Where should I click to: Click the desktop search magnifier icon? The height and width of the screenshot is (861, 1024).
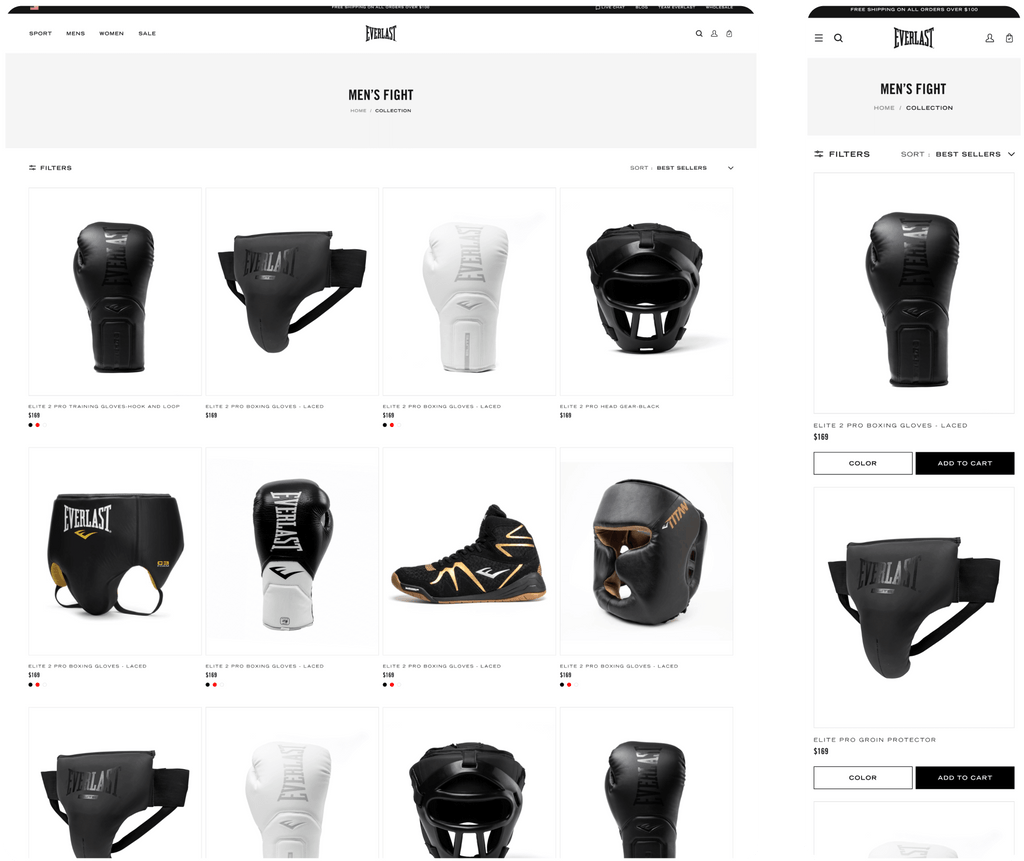pyautogui.click(x=699, y=33)
